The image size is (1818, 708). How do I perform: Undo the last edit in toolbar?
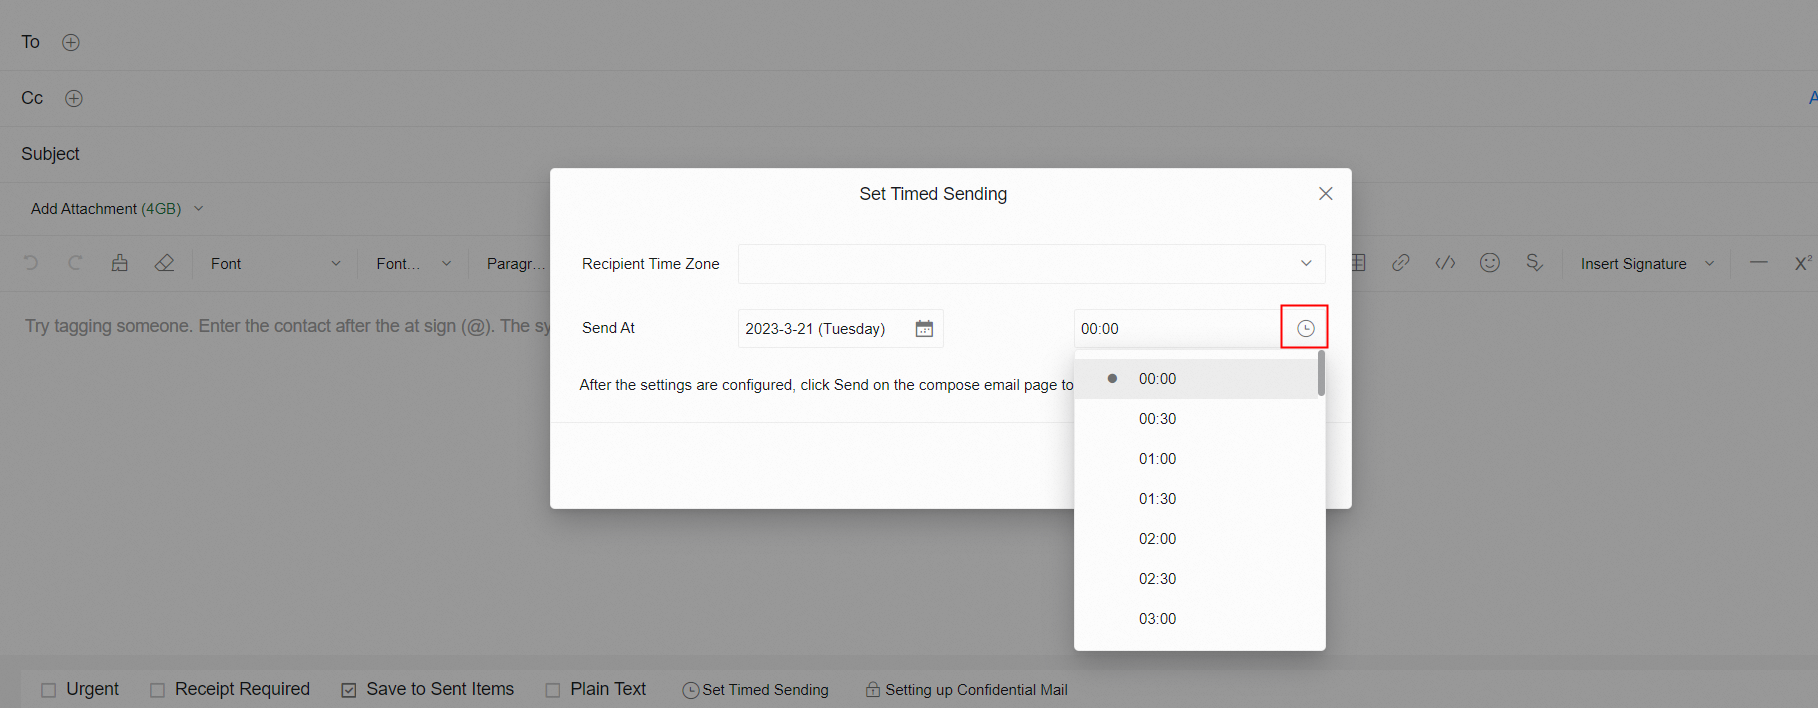[x=31, y=263]
